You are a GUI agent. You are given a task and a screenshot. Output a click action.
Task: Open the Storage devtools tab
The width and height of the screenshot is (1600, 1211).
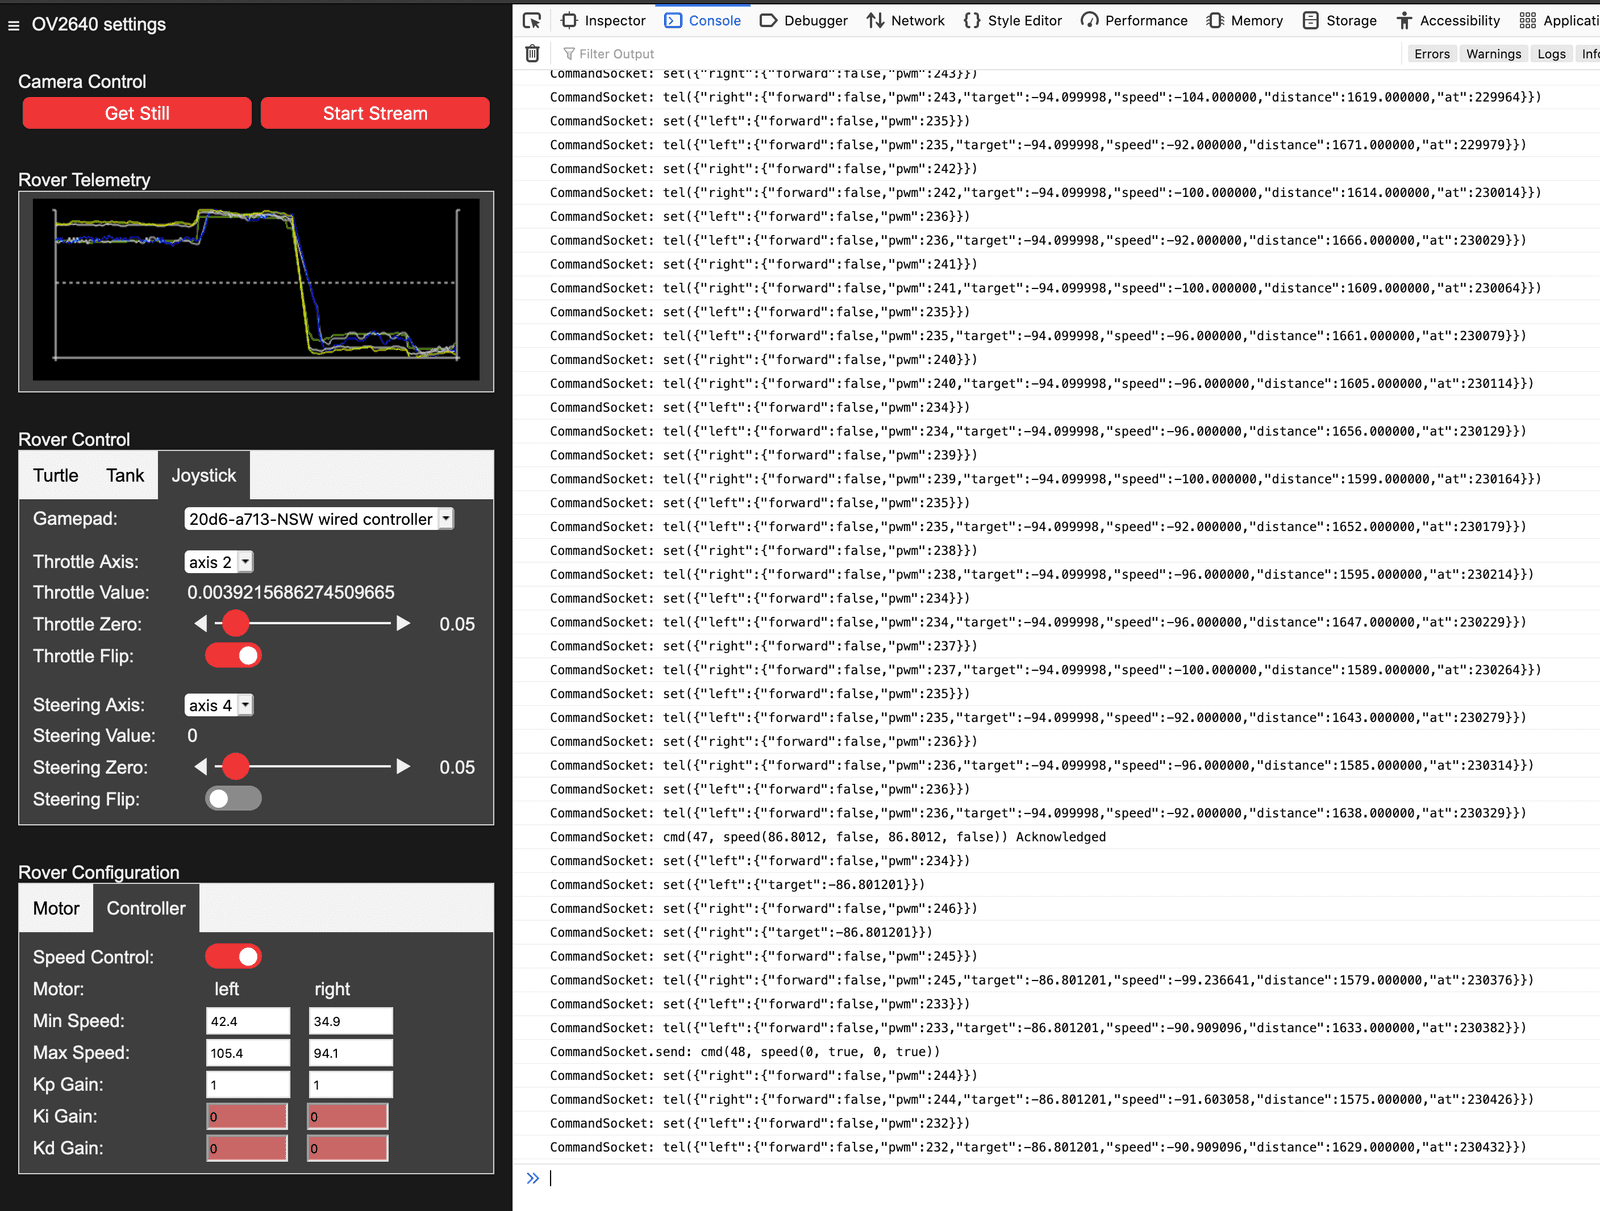tap(1339, 20)
